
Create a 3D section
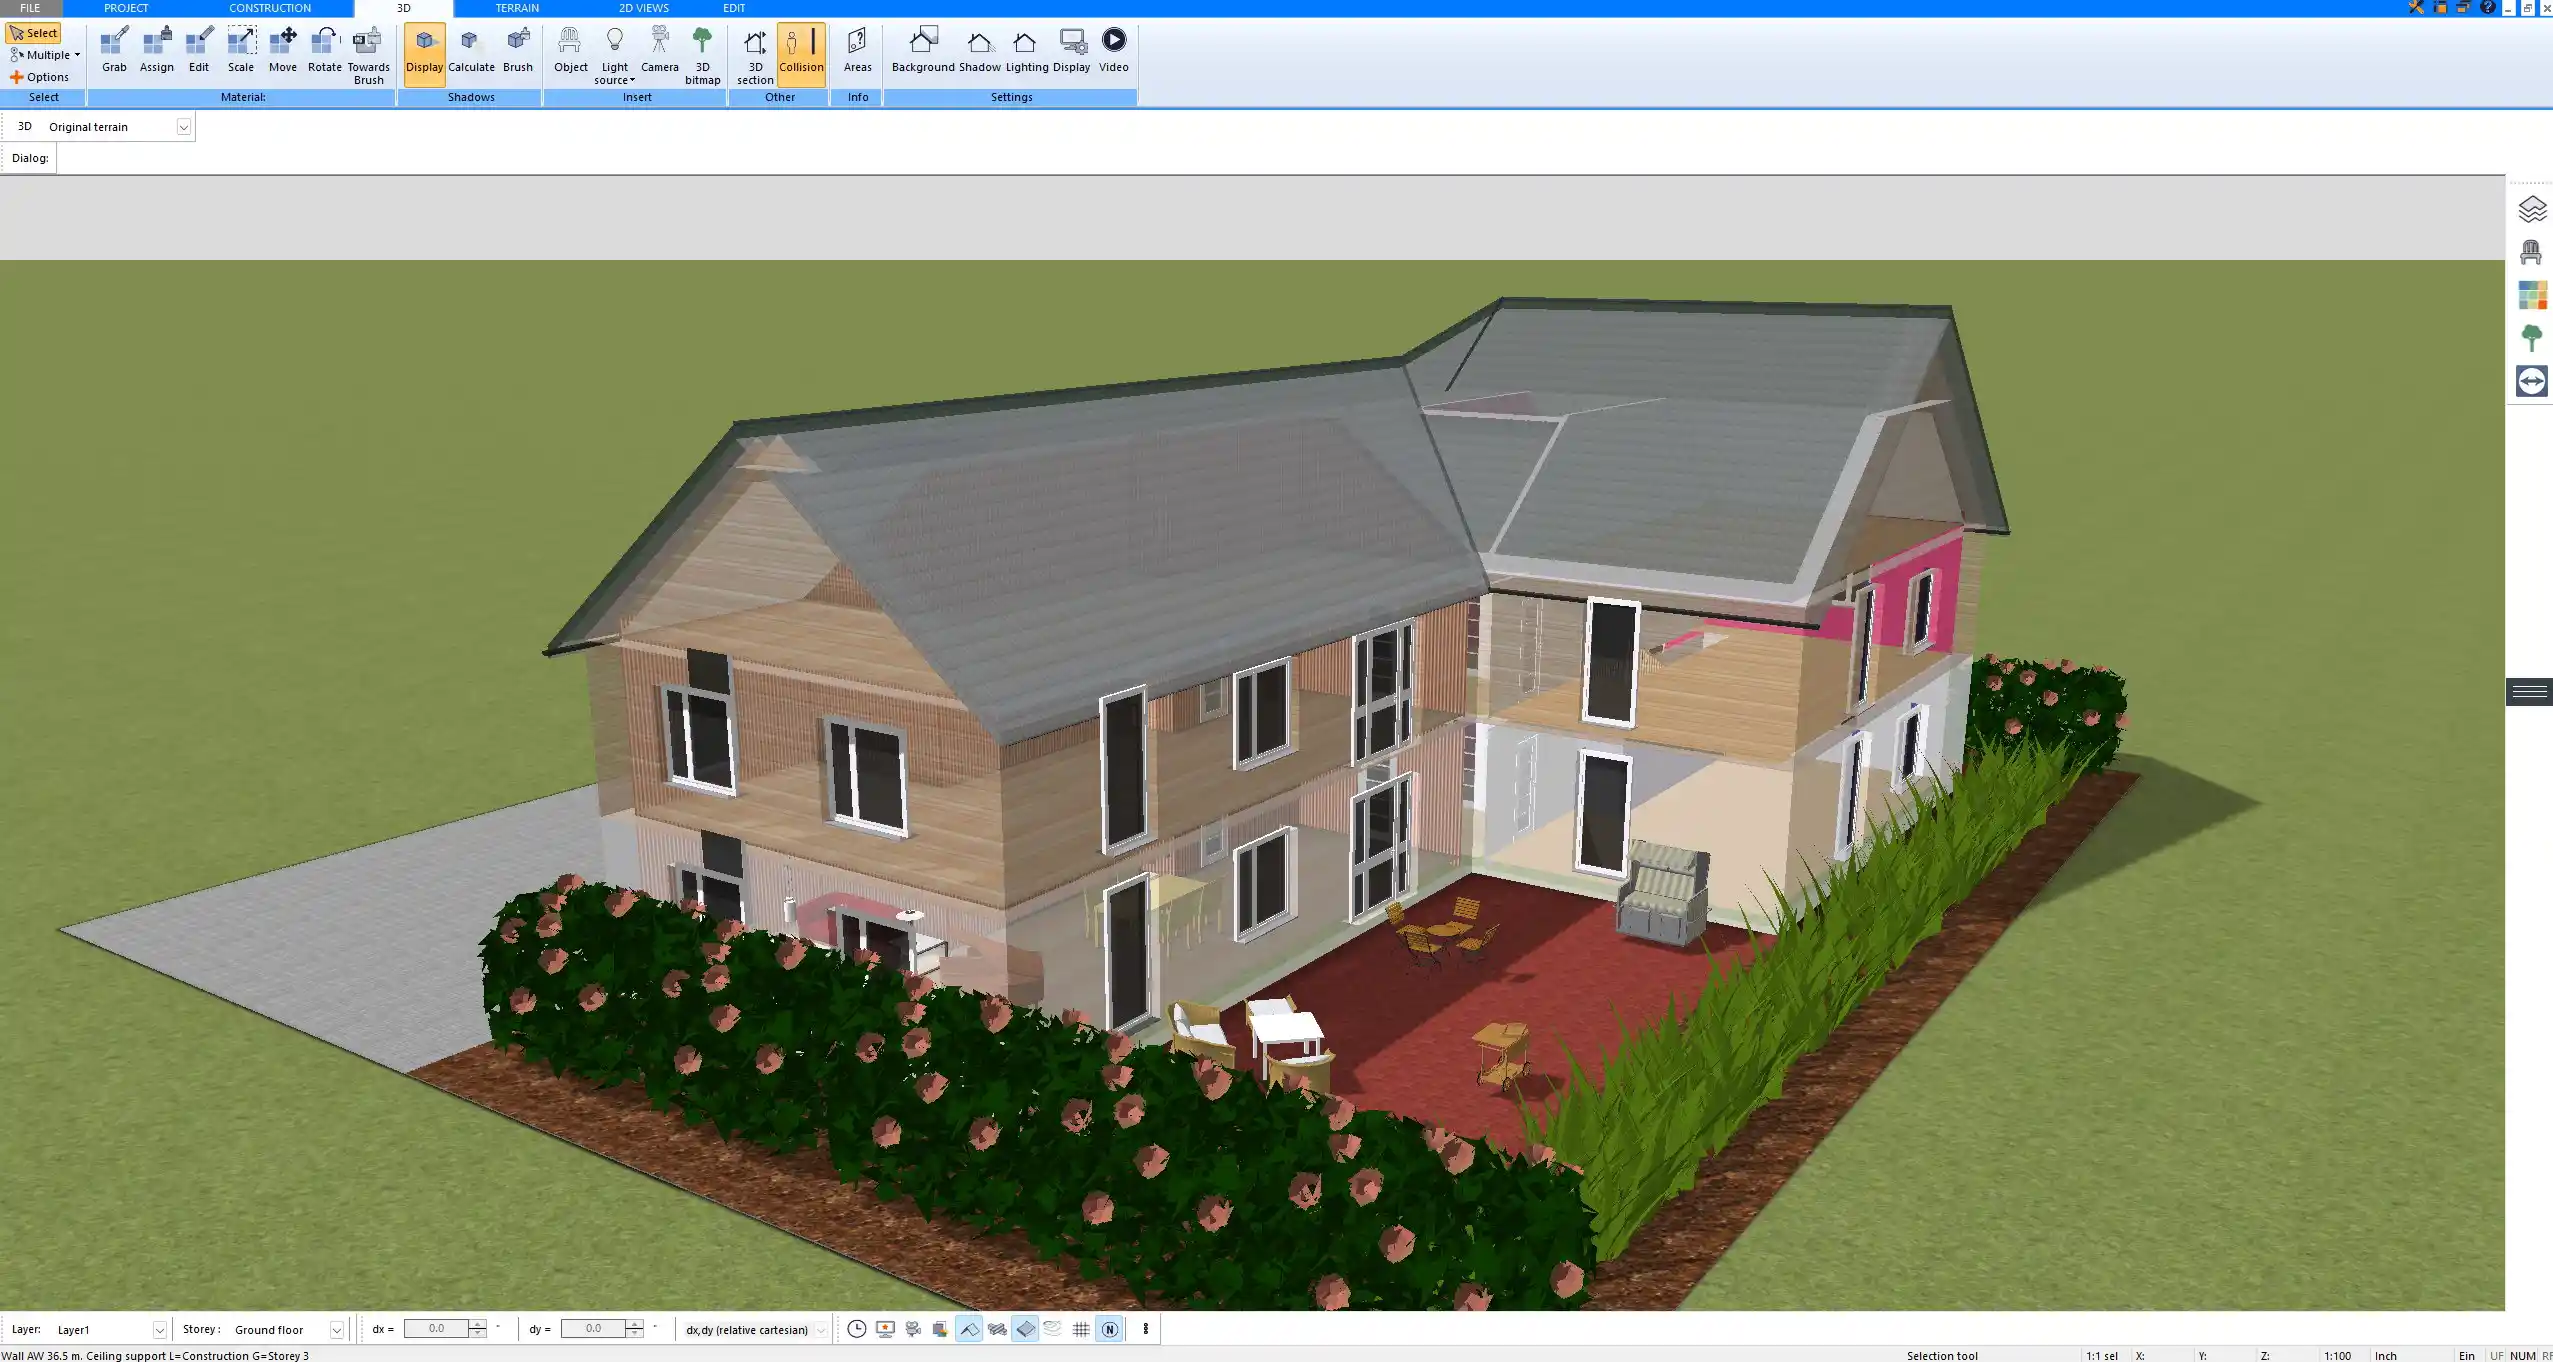tap(755, 55)
